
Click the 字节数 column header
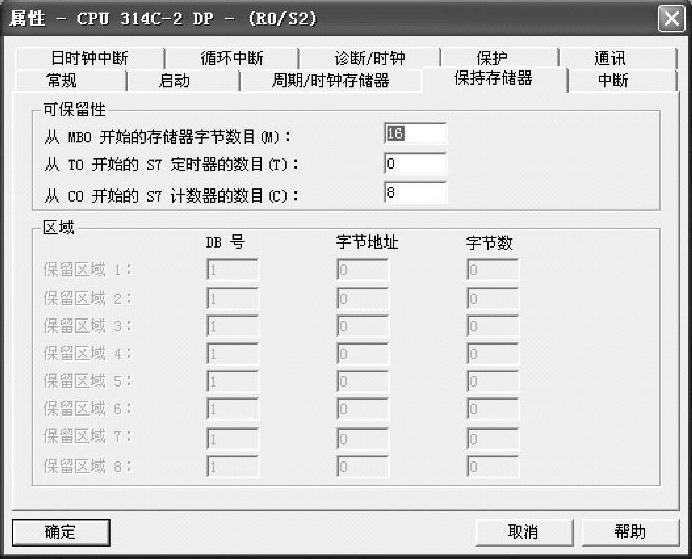point(489,243)
